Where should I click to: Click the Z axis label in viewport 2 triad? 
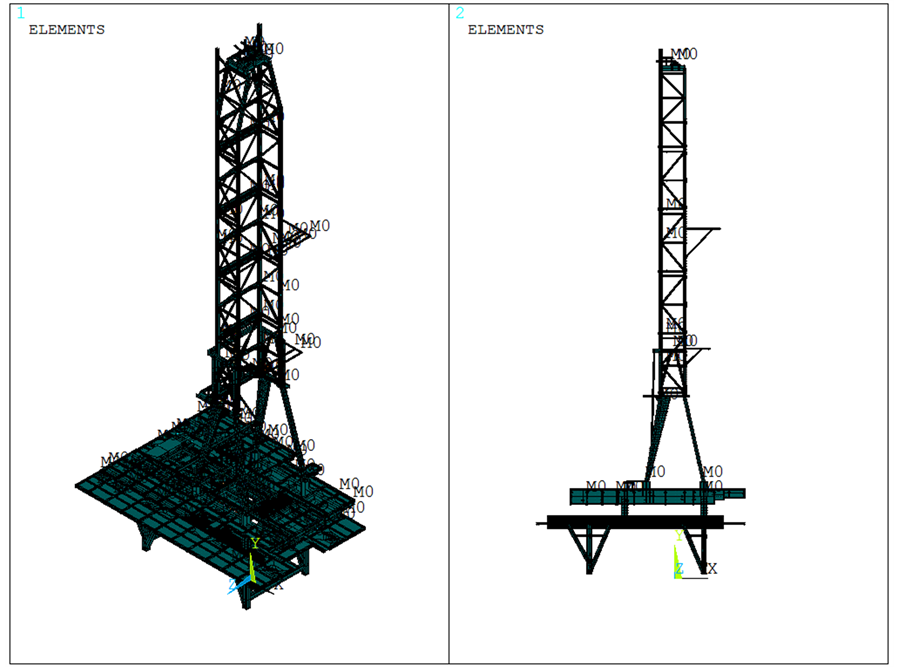point(679,569)
